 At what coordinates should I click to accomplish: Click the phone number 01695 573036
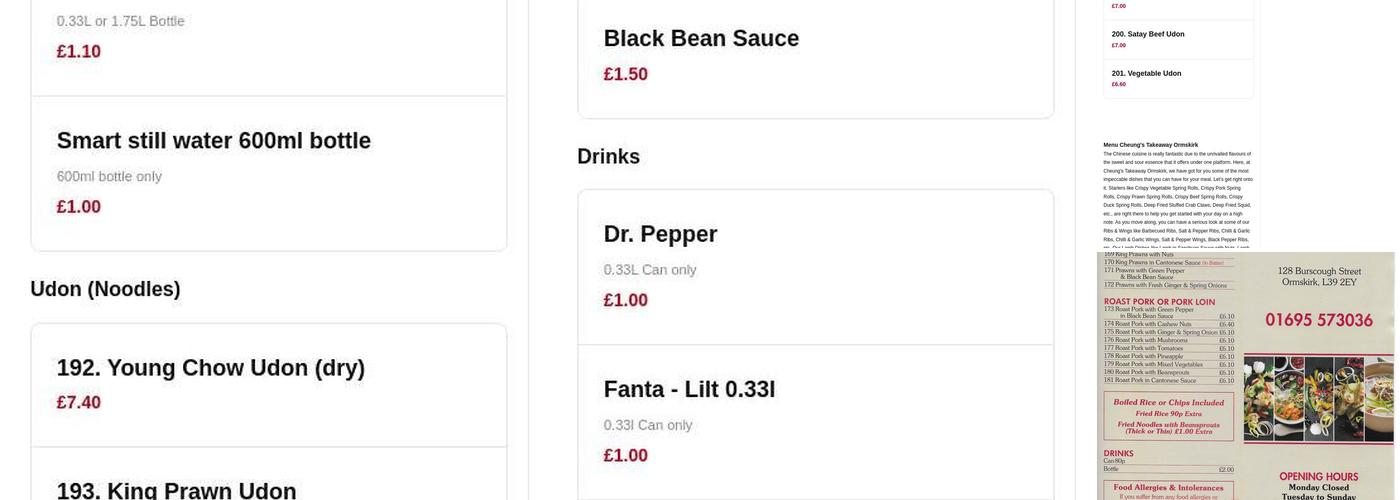[1318, 320]
